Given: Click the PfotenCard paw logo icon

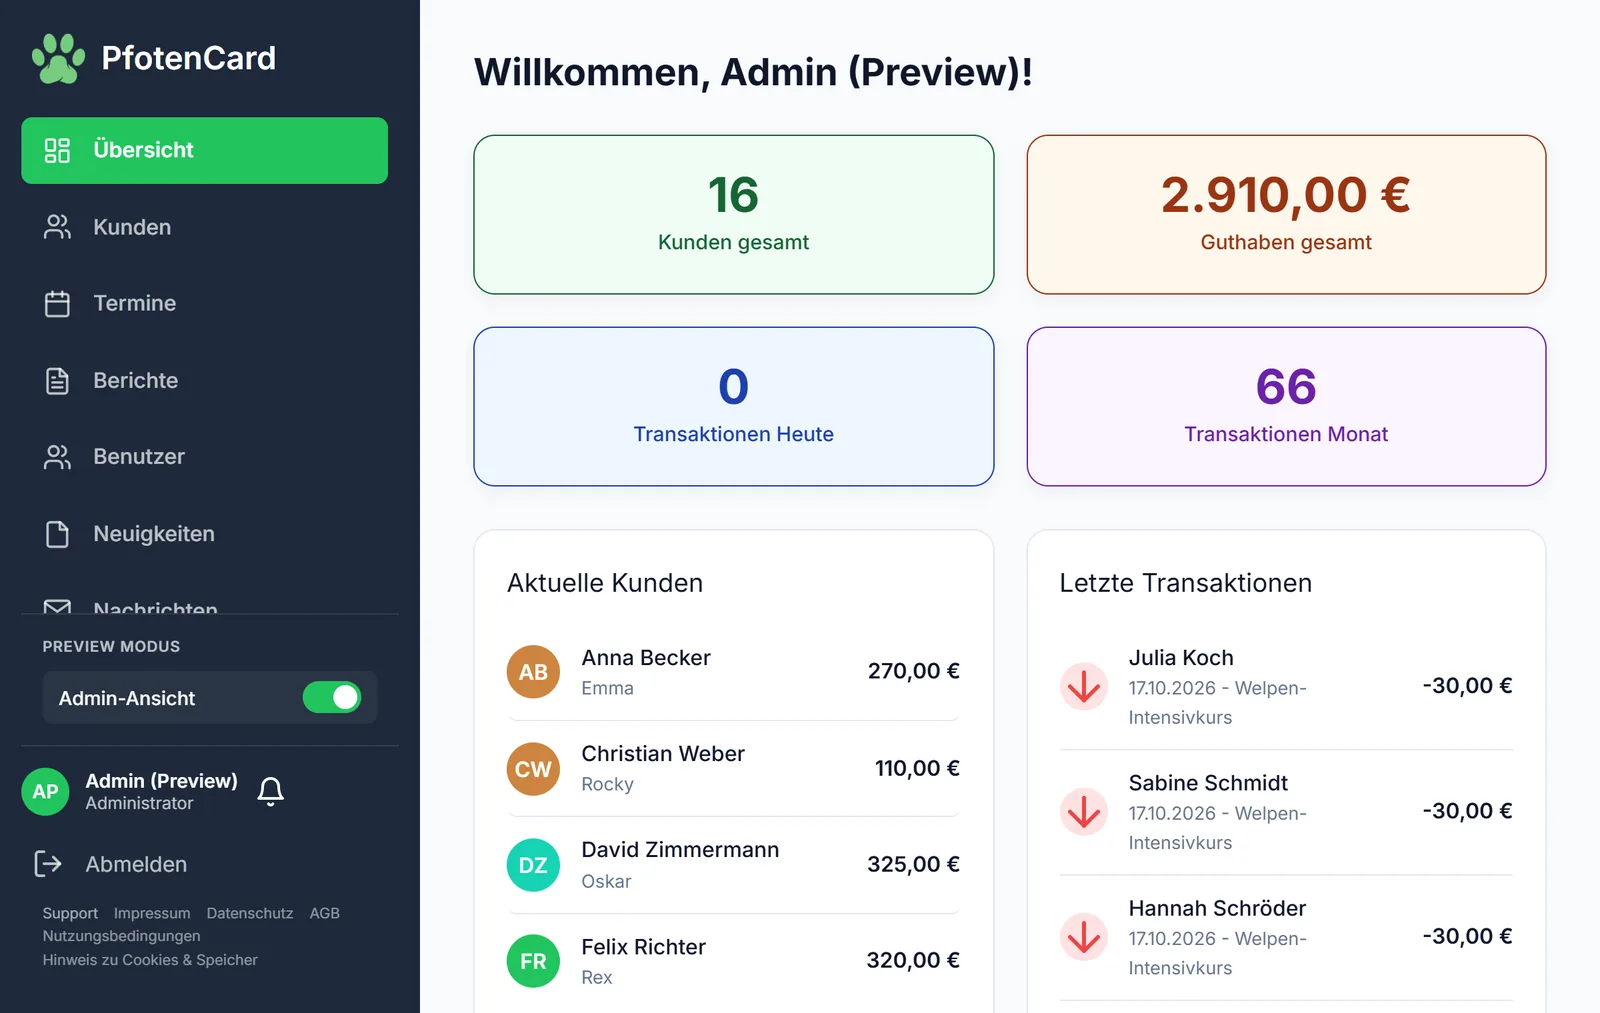Looking at the screenshot, I should coord(58,59).
